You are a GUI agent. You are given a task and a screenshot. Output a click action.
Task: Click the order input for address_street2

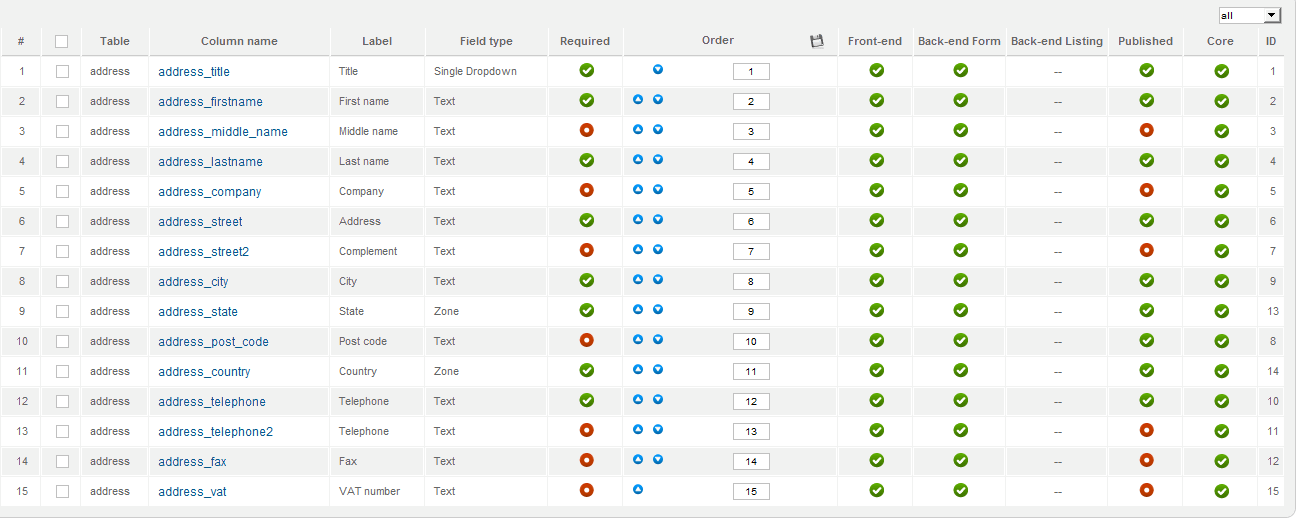751,251
